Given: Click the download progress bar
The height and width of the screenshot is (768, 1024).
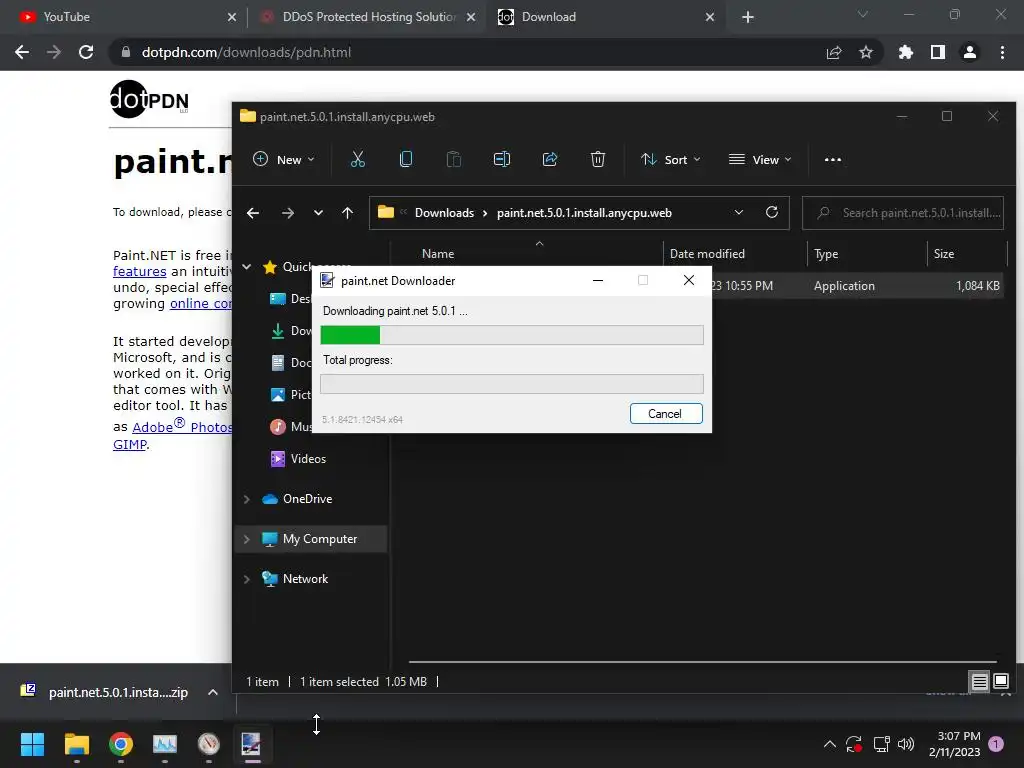Looking at the screenshot, I should (511, 335).
